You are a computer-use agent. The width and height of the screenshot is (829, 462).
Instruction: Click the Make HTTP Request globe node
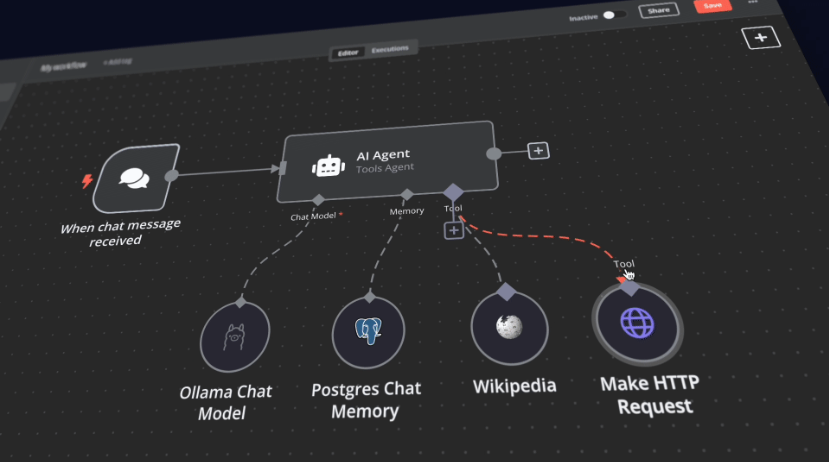click(636, 323)
